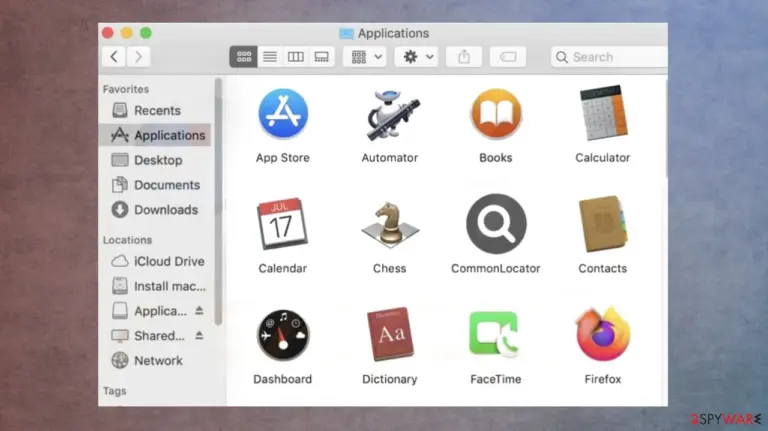Viewport: 768px width, 431px height.
Task: Switch to list view
Action: click(270, 57)
